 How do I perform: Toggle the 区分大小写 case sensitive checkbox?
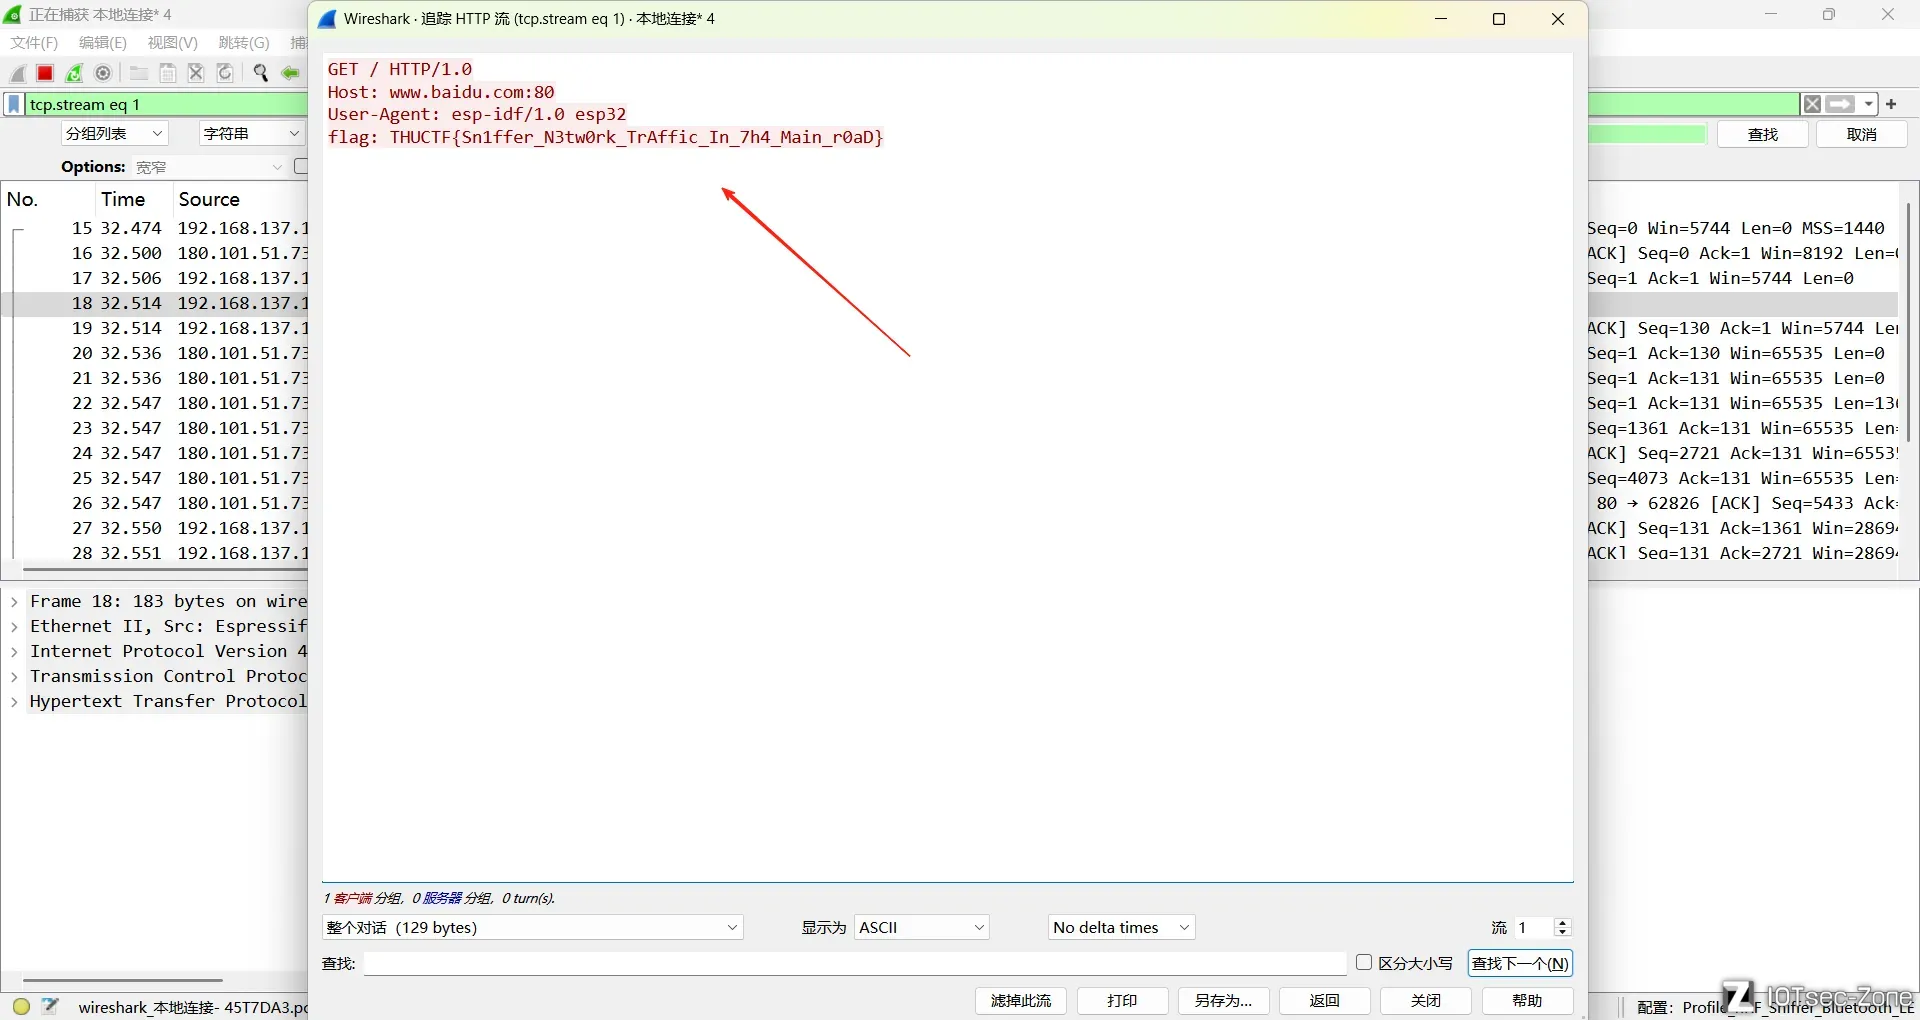[x=1364, y=962]
